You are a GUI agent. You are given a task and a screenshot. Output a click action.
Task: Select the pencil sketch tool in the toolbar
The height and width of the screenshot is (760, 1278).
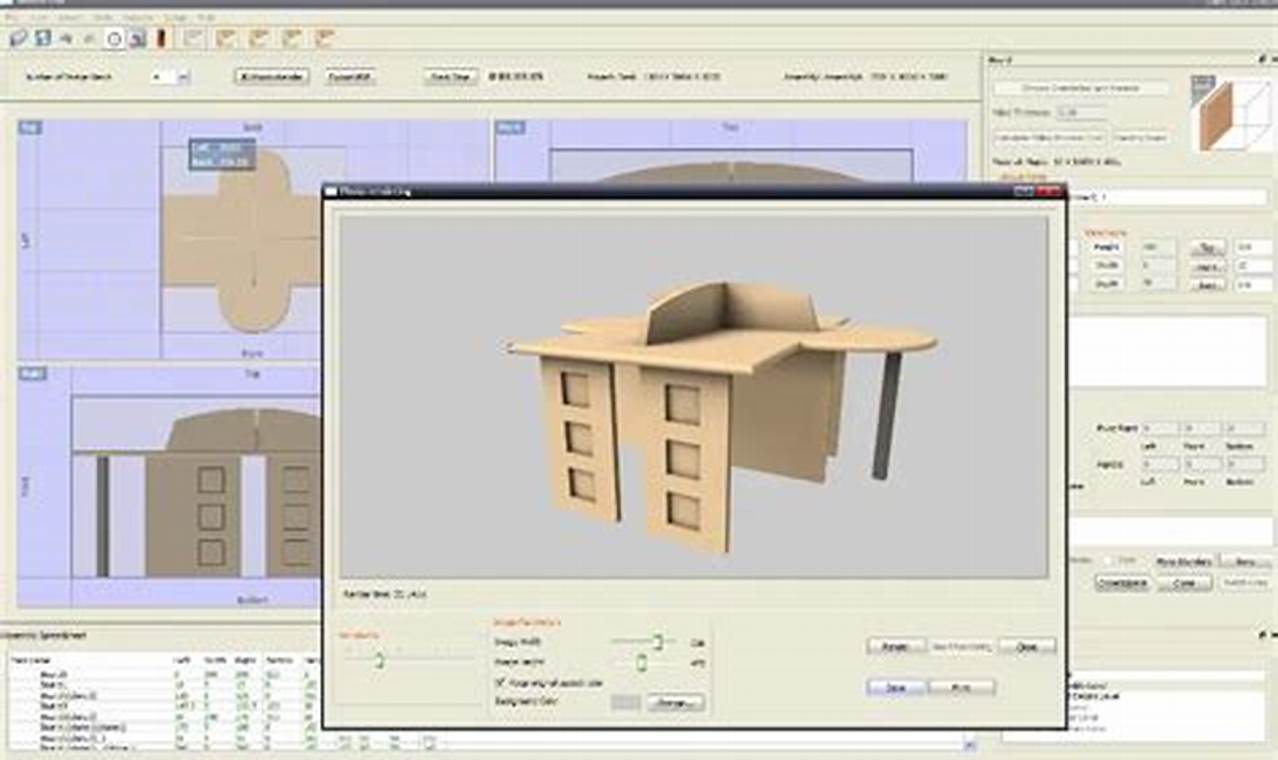click(x=16, y=38)
